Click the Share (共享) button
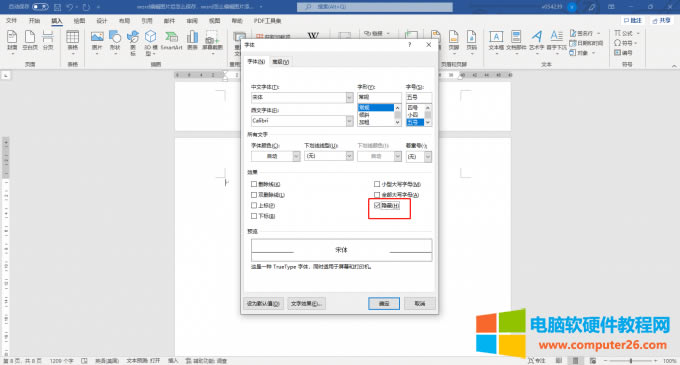The height and width of the screenshot is (365, 680). click(x=661, y=21)
